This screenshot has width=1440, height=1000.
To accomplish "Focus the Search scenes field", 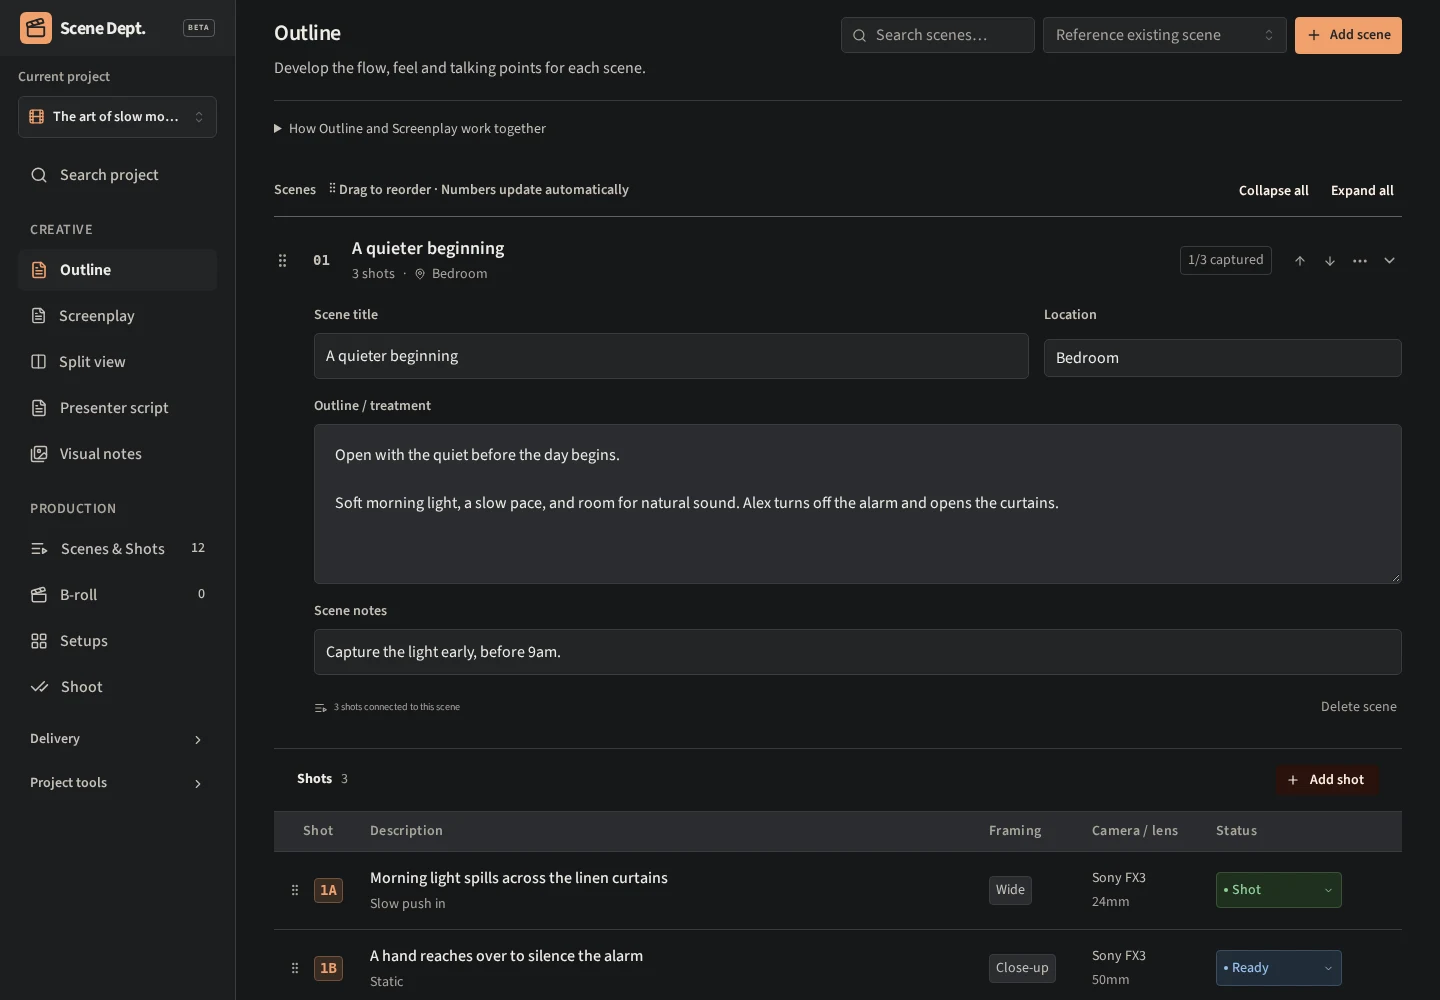I will 938,35.
